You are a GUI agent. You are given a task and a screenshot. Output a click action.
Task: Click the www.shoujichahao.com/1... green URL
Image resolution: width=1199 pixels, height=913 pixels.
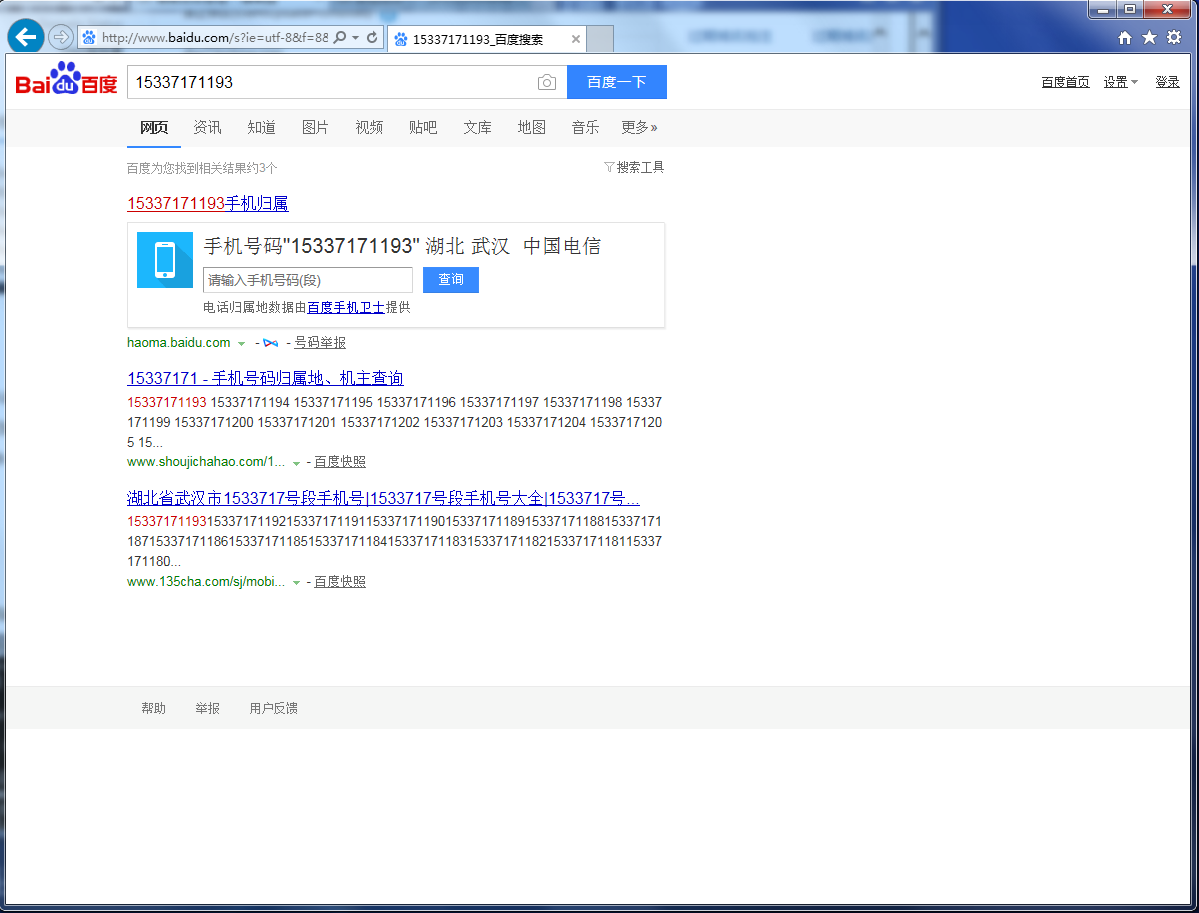point(206,462)
